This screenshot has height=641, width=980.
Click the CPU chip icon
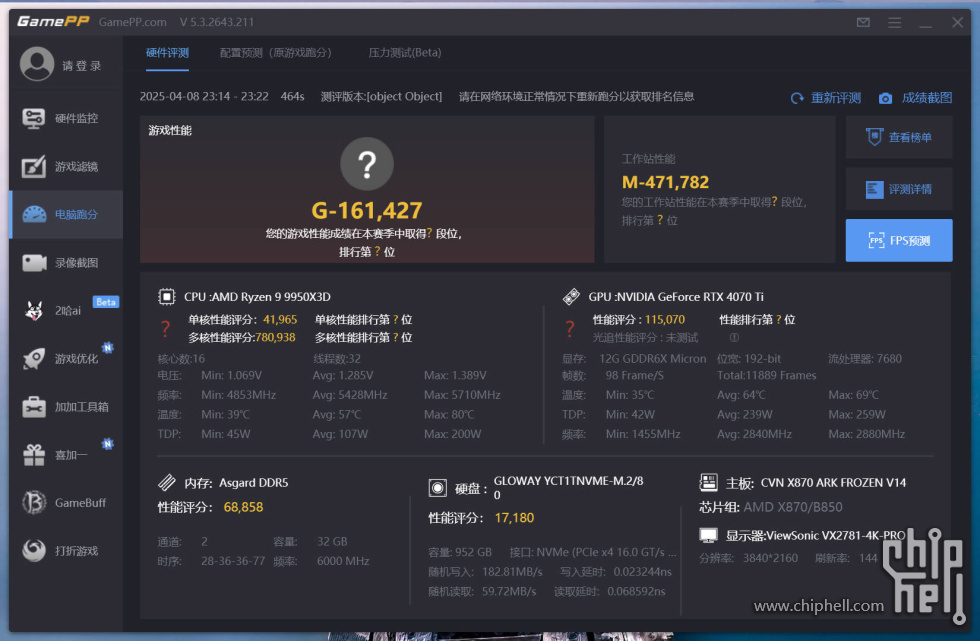[x=167, y=296]
